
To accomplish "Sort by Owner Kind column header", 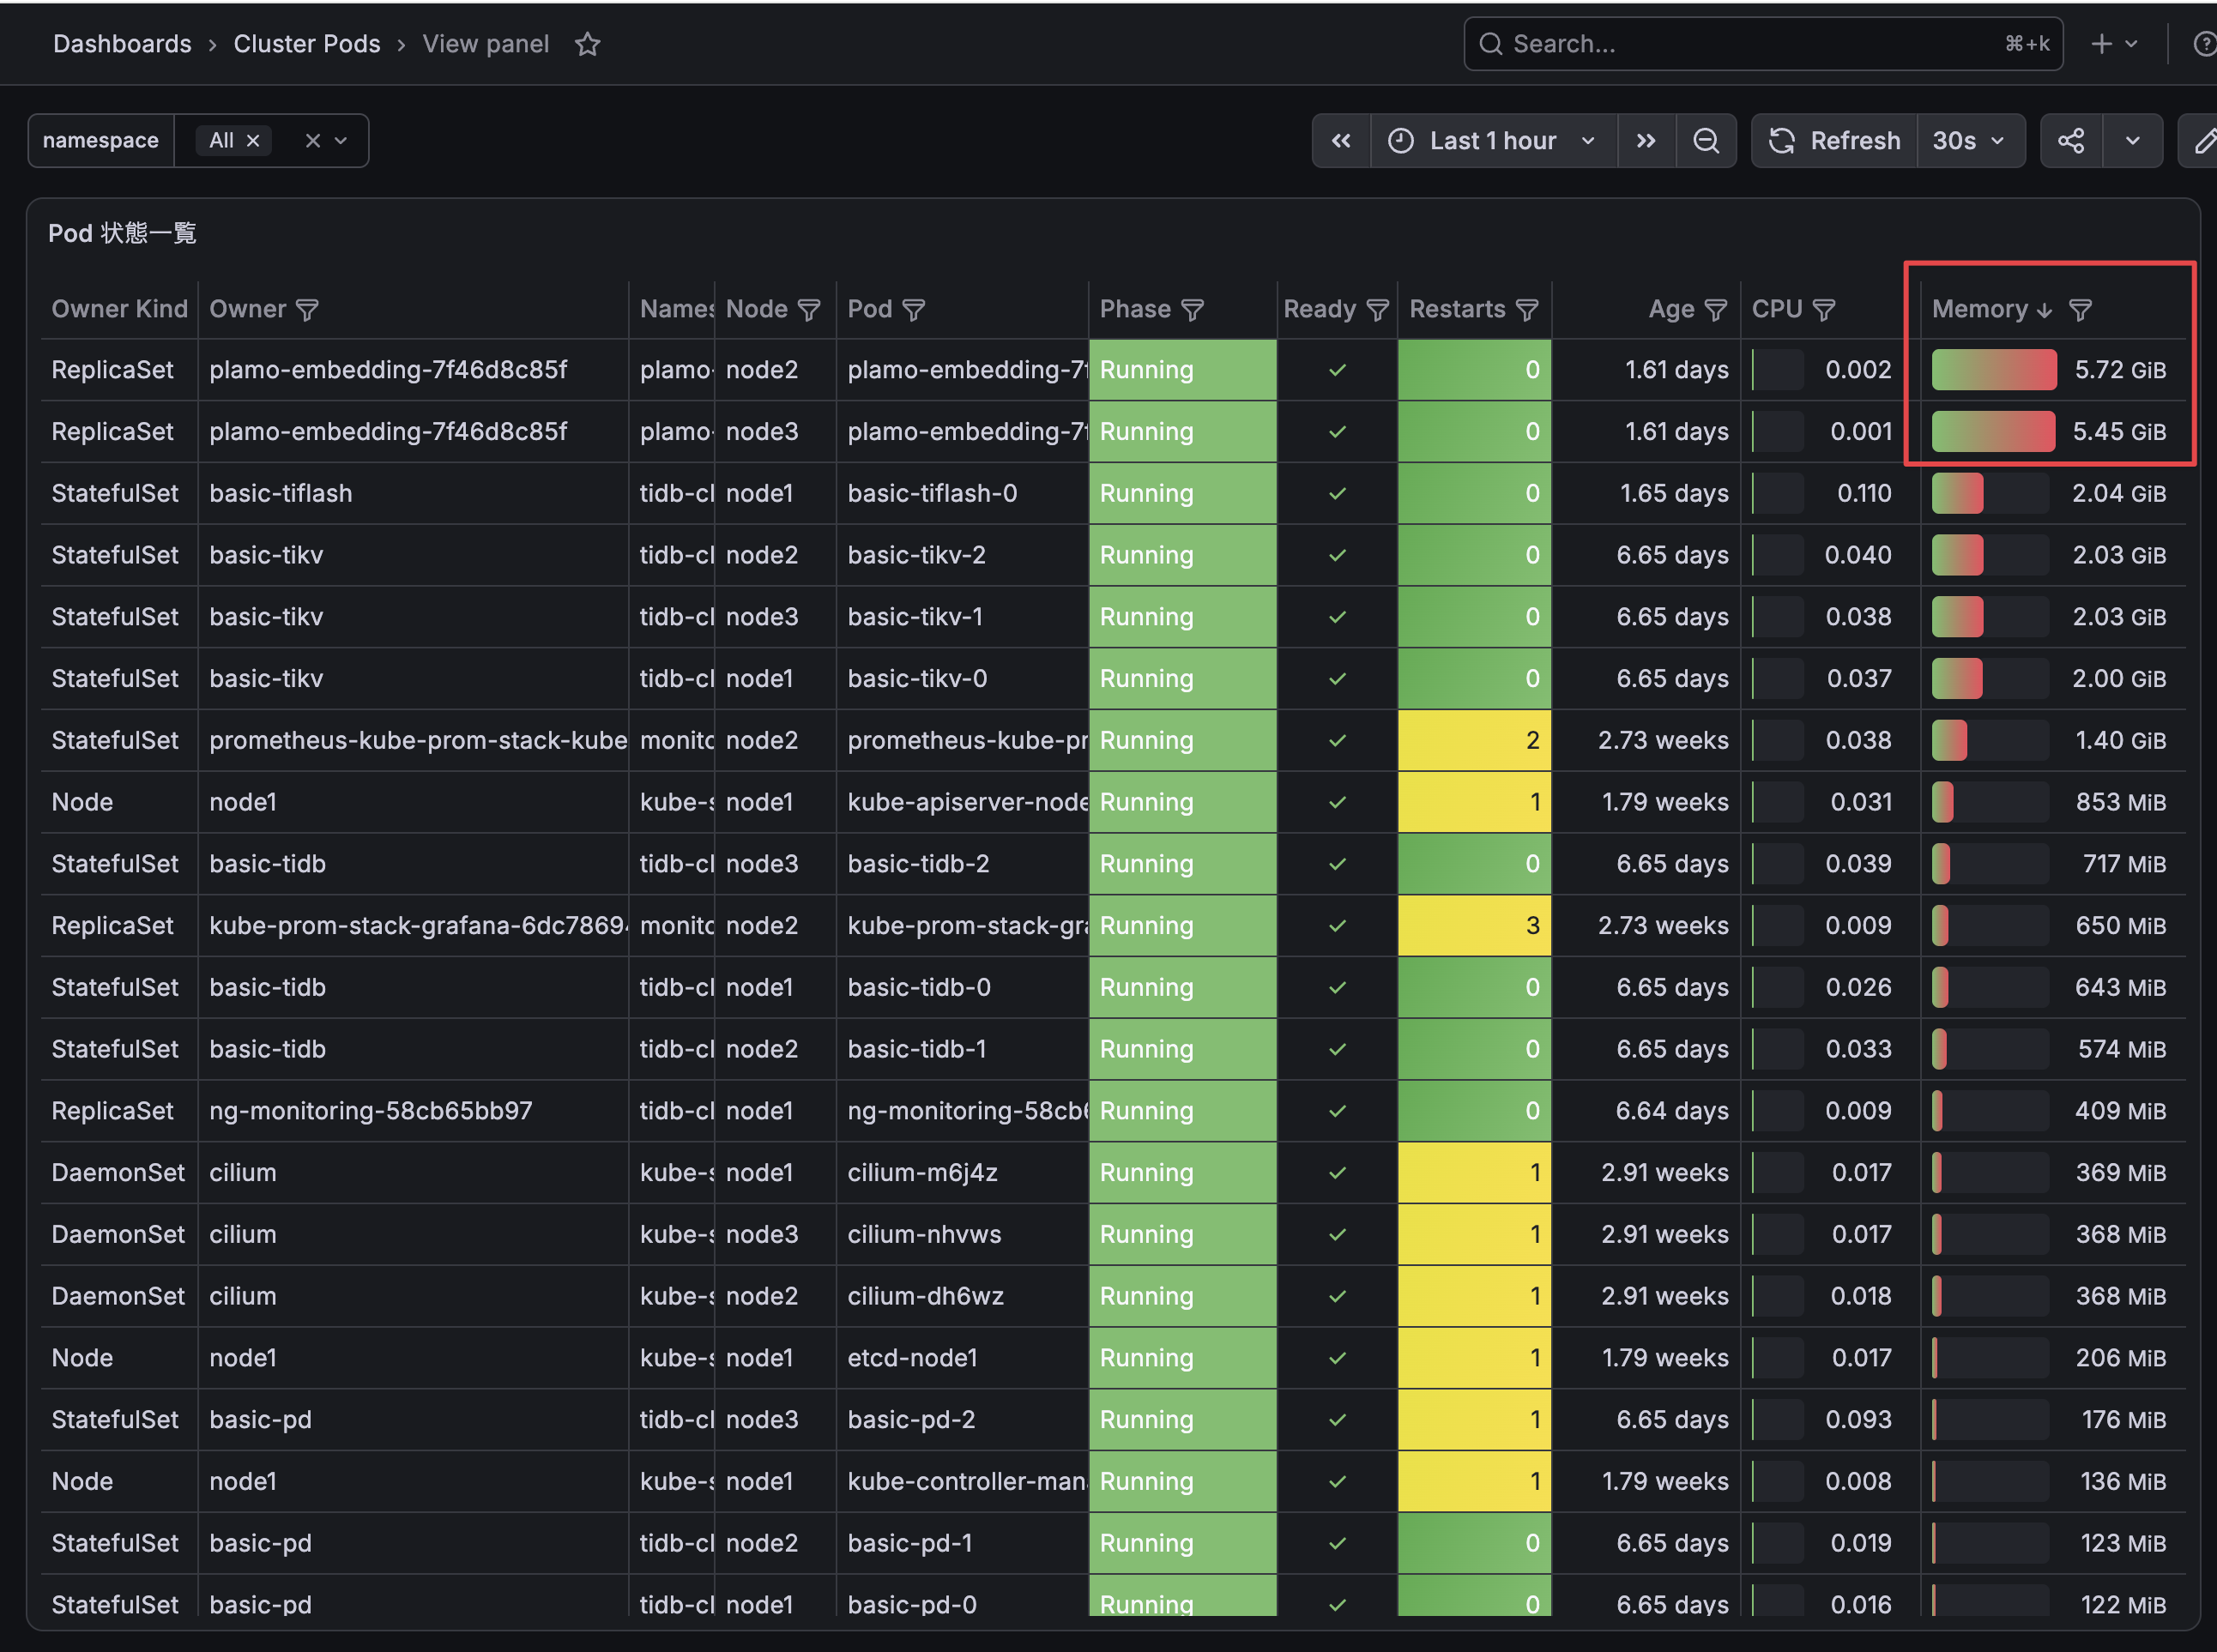I will pyautogui.click(x=119, y=310).
